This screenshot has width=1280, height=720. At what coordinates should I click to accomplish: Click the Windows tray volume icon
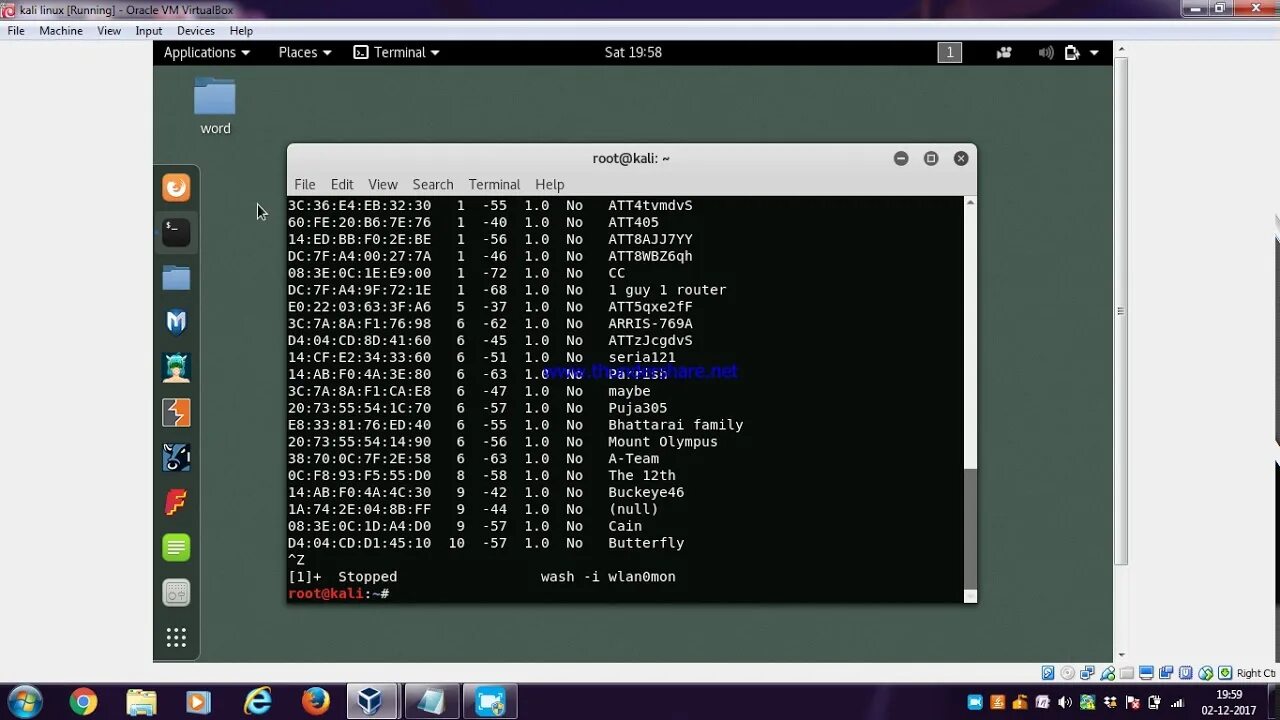[x=1063, y=703]
